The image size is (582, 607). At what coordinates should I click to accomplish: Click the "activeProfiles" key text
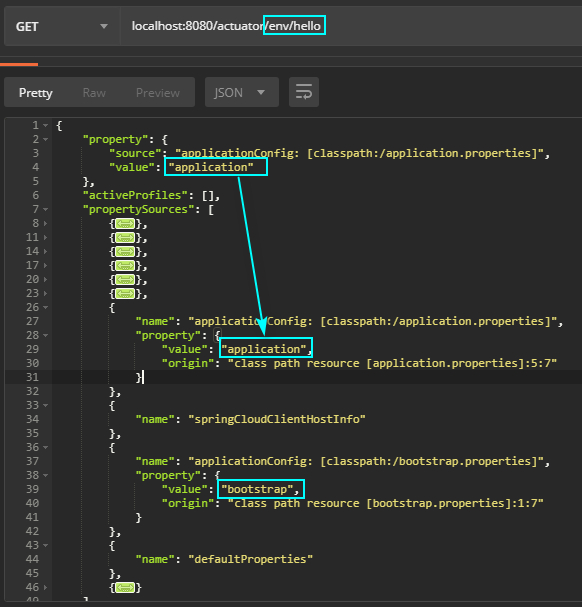coord(135,195)
